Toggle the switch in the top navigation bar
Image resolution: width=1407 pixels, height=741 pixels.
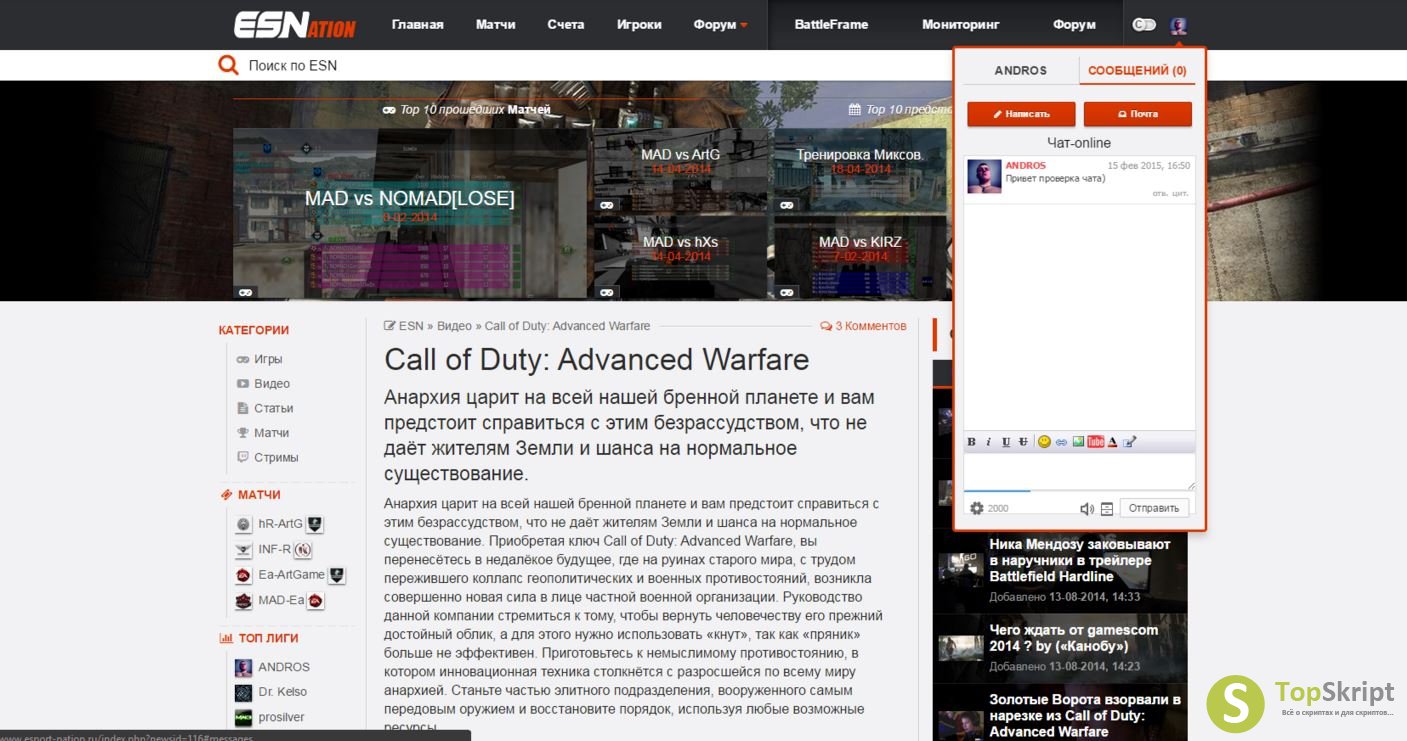[x=1144, y=24]
